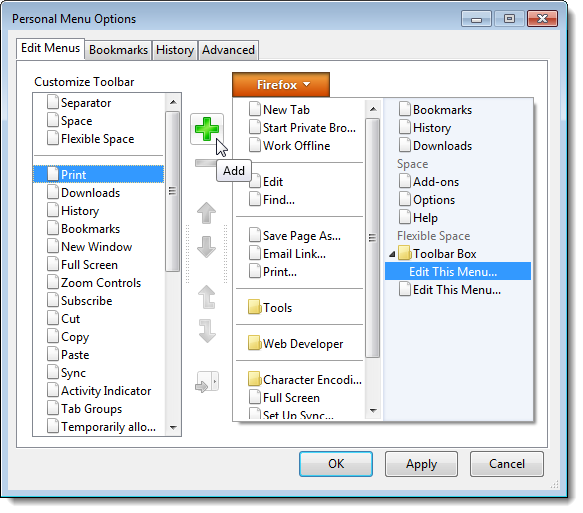Click the page icon beside Activity Indicator
Viewport: 583px width, 513px height.
(53, 390)
